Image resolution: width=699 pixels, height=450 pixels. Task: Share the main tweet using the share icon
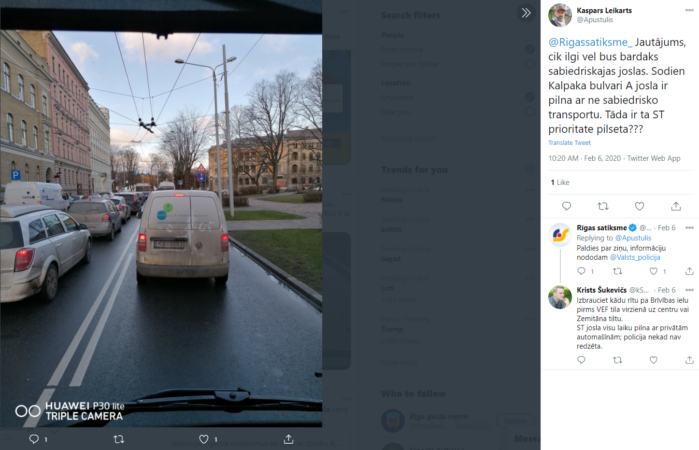[676, 206]
